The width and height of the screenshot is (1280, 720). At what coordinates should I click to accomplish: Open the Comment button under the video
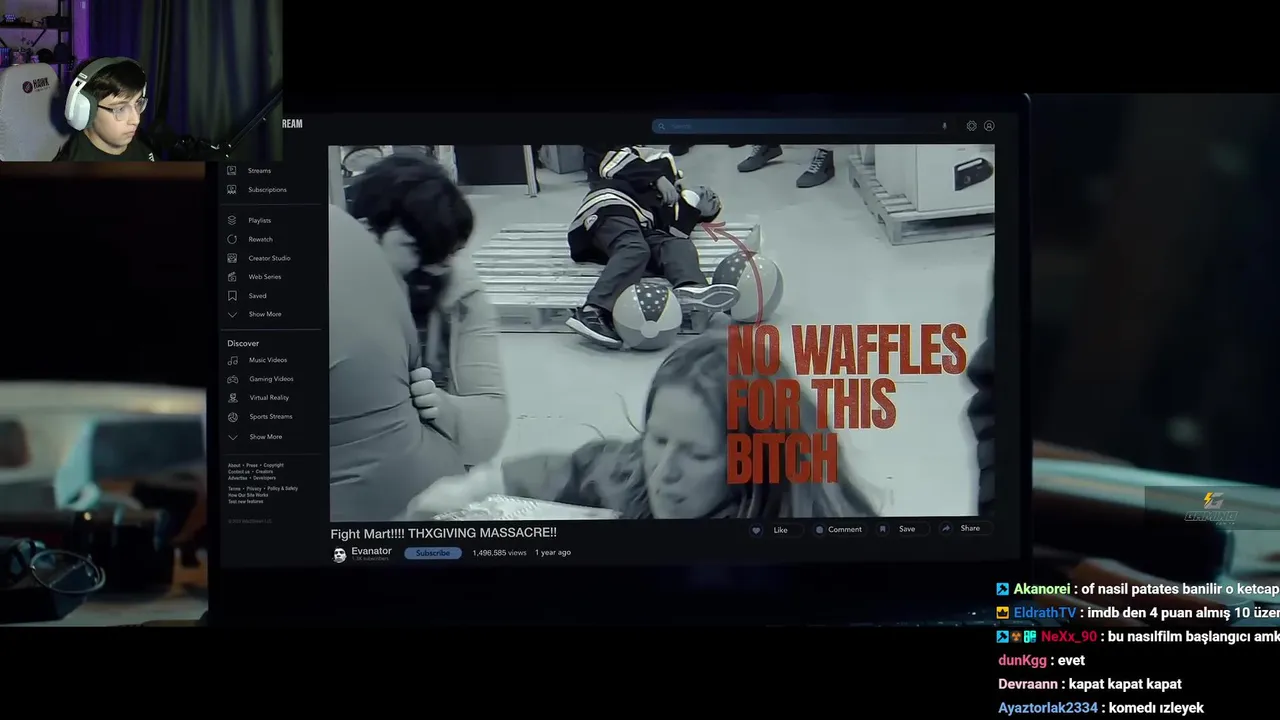click(x=838, y=529)
